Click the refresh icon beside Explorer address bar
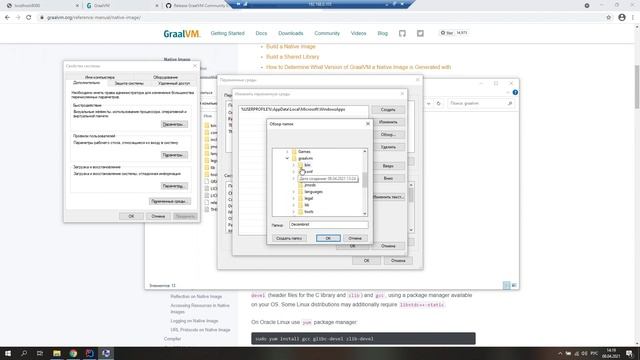This screenshot has height=360, width=640. (x=439, y=104)
